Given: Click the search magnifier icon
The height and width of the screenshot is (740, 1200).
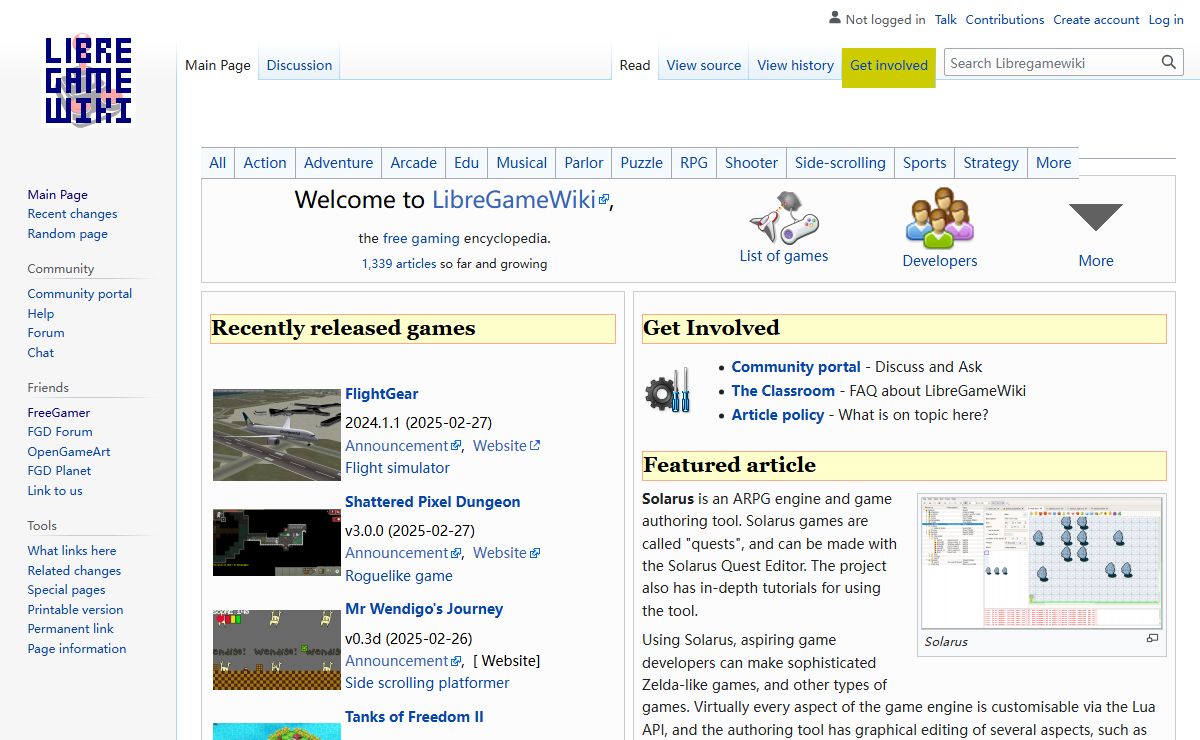Looking at the screenshot, I should (1169, 63).
